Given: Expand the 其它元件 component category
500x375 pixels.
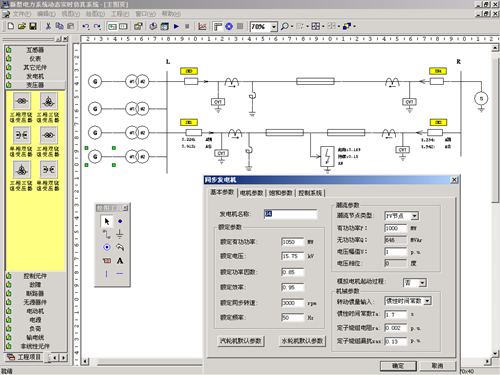Looking at the screenshot, I should [x=35, y=67].
